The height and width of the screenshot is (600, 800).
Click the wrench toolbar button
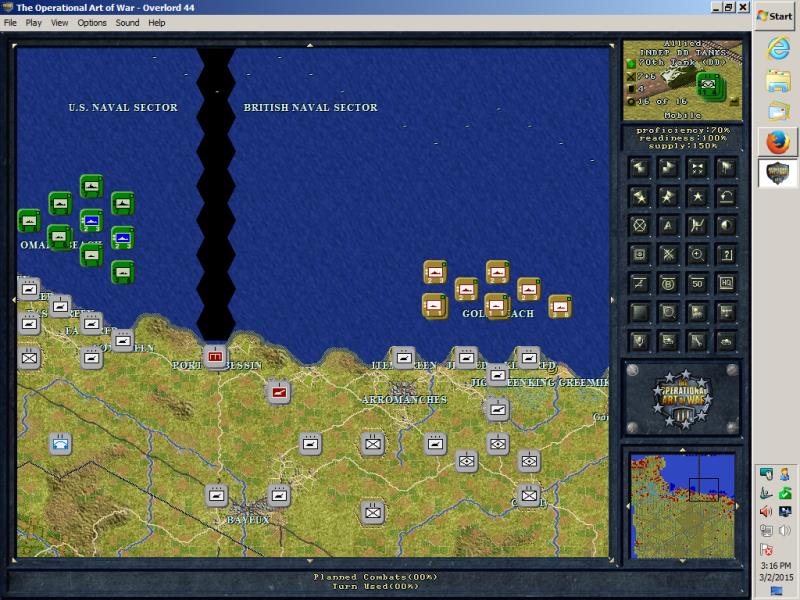pos(697,341)
